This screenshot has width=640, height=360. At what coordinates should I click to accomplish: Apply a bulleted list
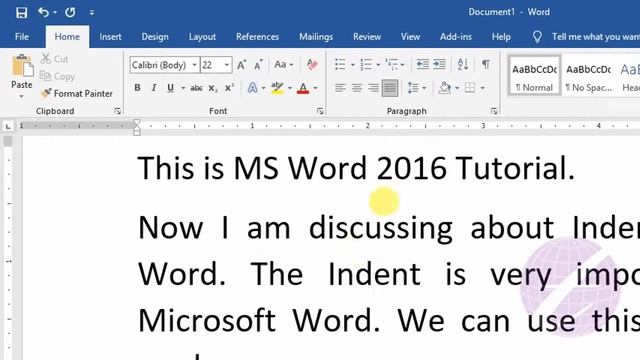340,64
